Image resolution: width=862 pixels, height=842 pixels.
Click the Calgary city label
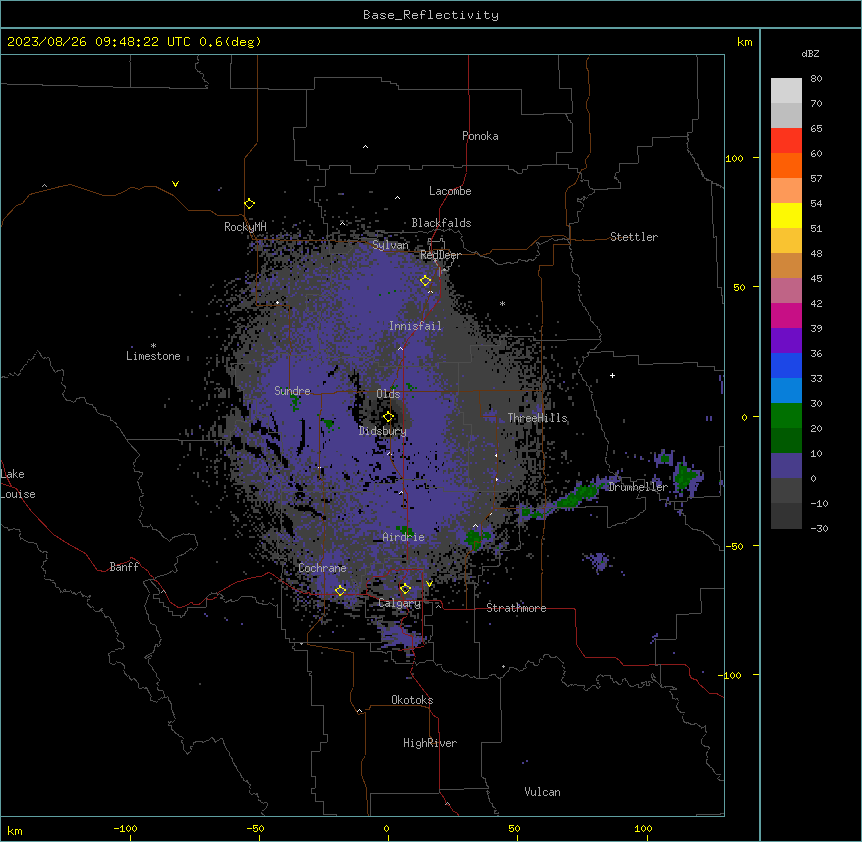pos(399,603)
